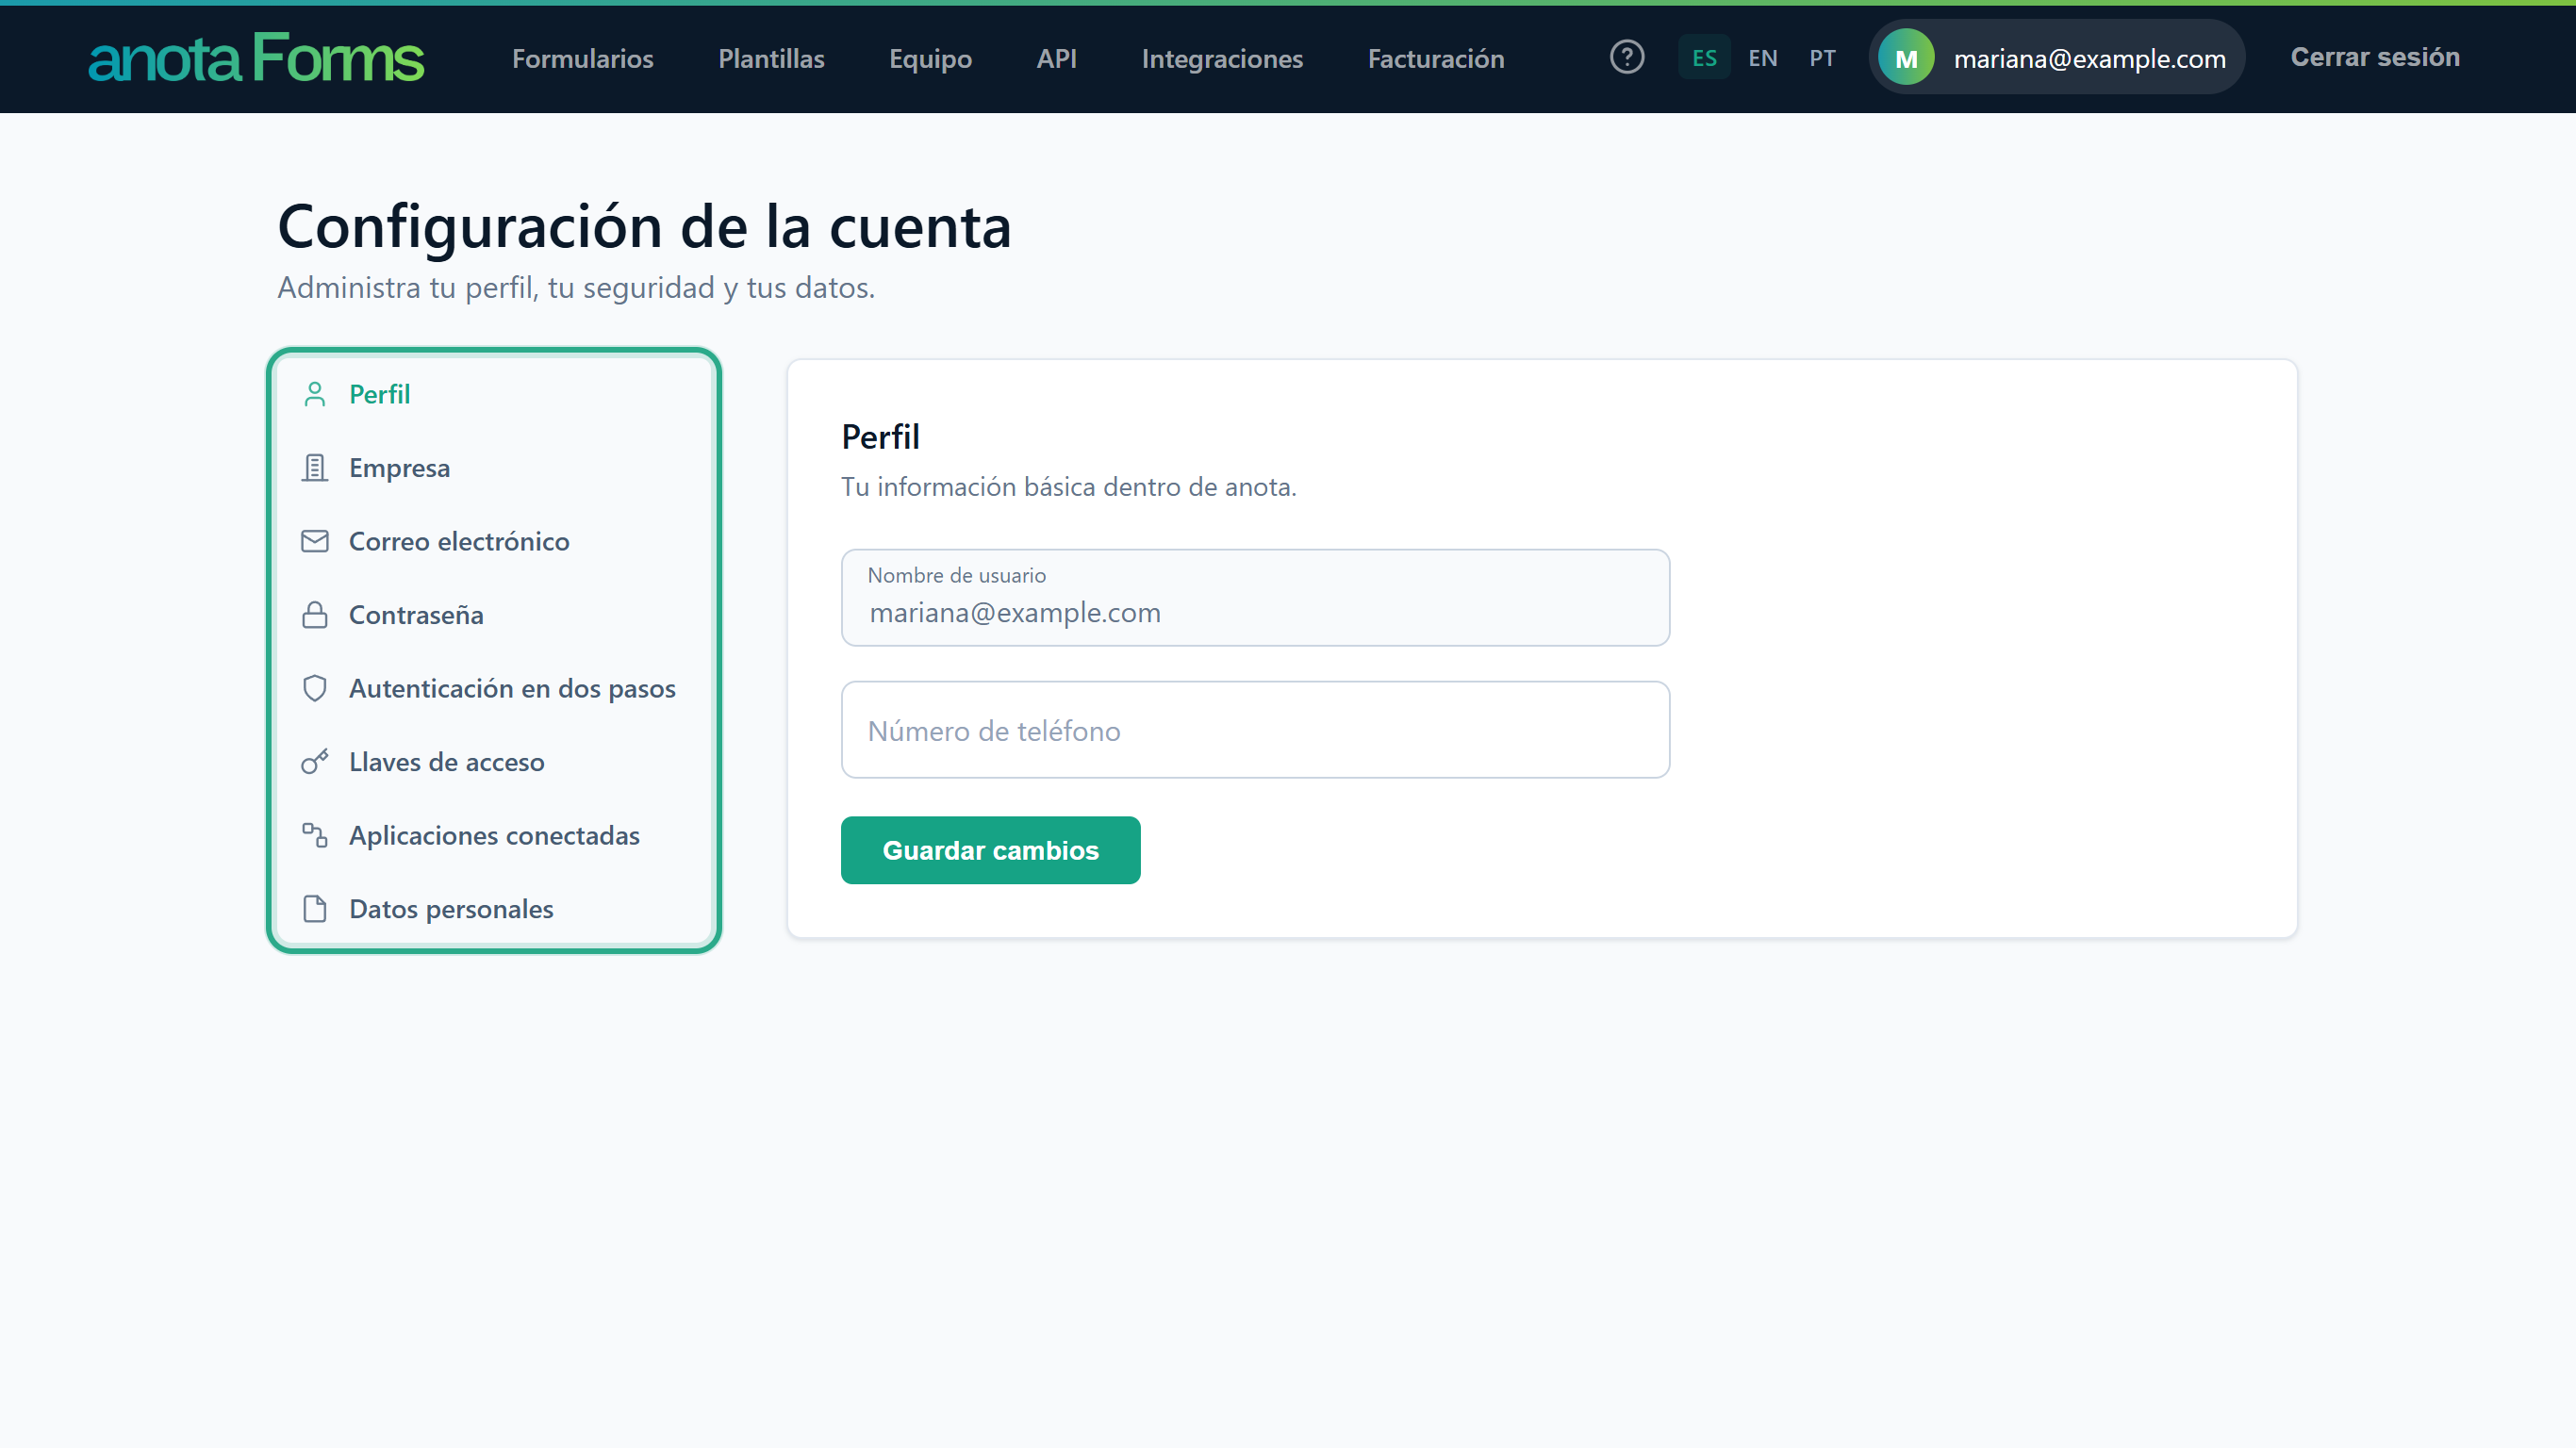Switch language to EN
Viewport: 2576px width, 1448px height.
click(1763, 58)
